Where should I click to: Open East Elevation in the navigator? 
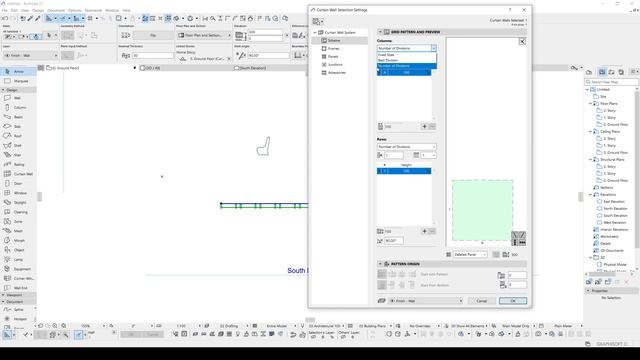[x=613, y=202]
